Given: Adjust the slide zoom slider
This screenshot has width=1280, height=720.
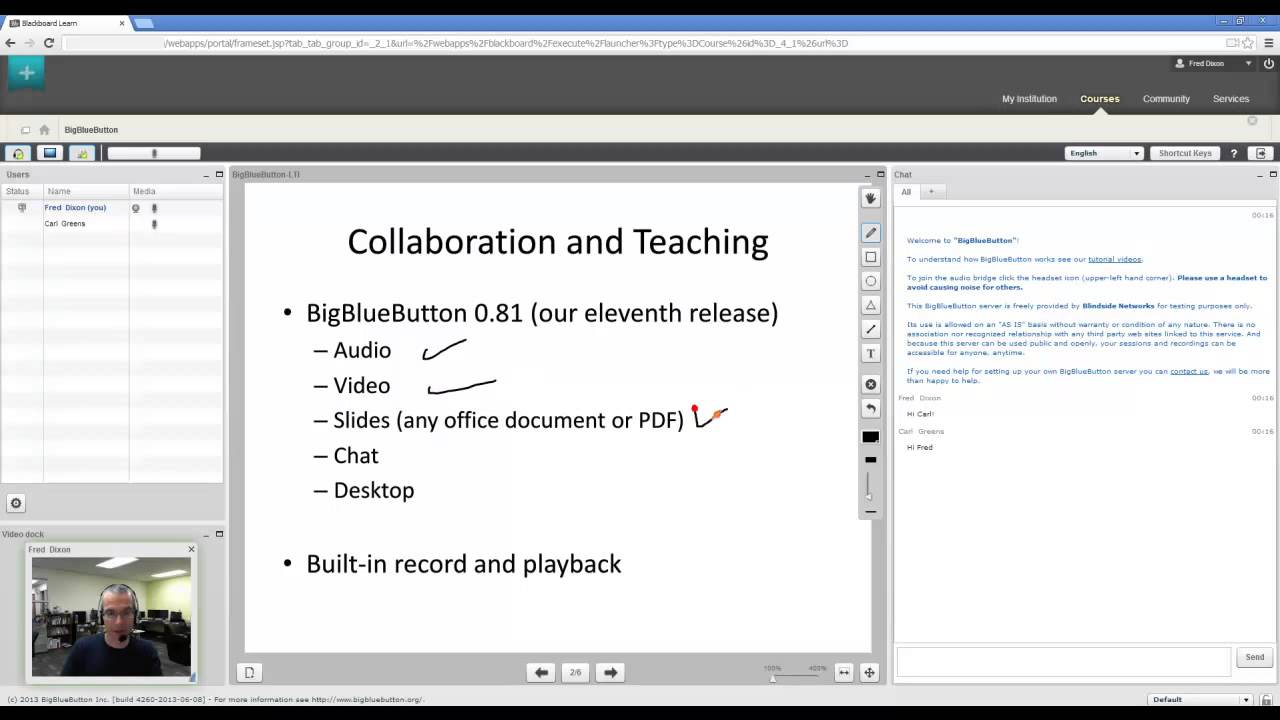Looking at the screenshot, I should (x=795, y=677).
